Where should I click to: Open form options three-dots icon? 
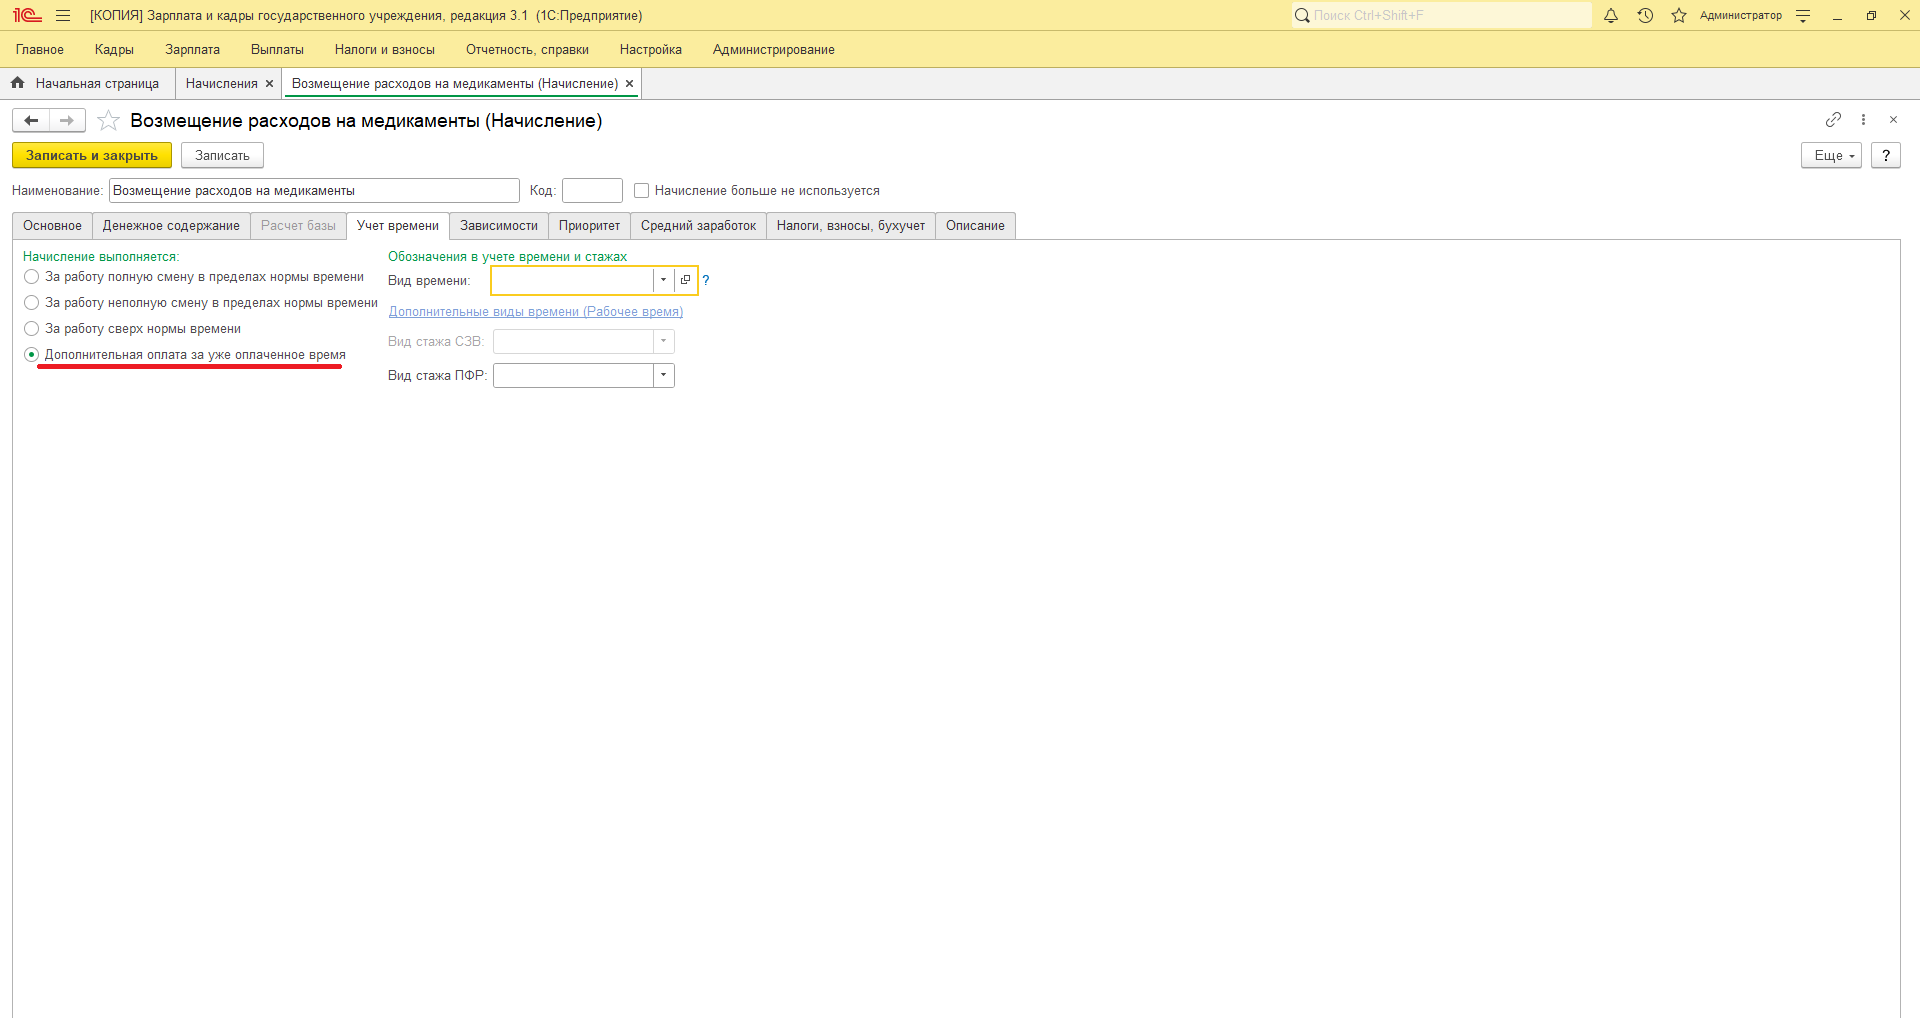pos(1863,120)
